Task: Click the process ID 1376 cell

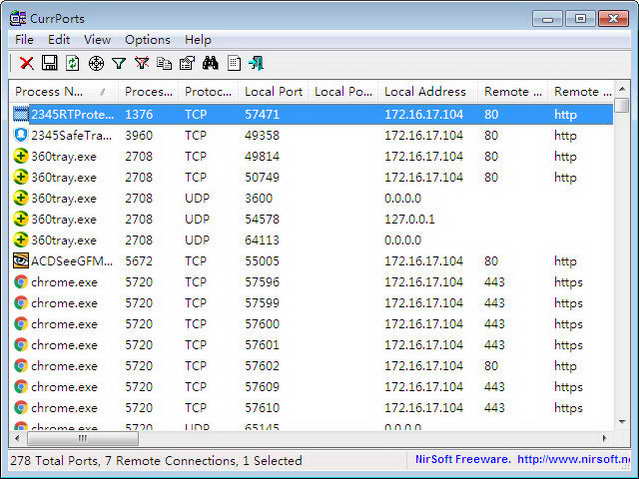Action: 139,115
